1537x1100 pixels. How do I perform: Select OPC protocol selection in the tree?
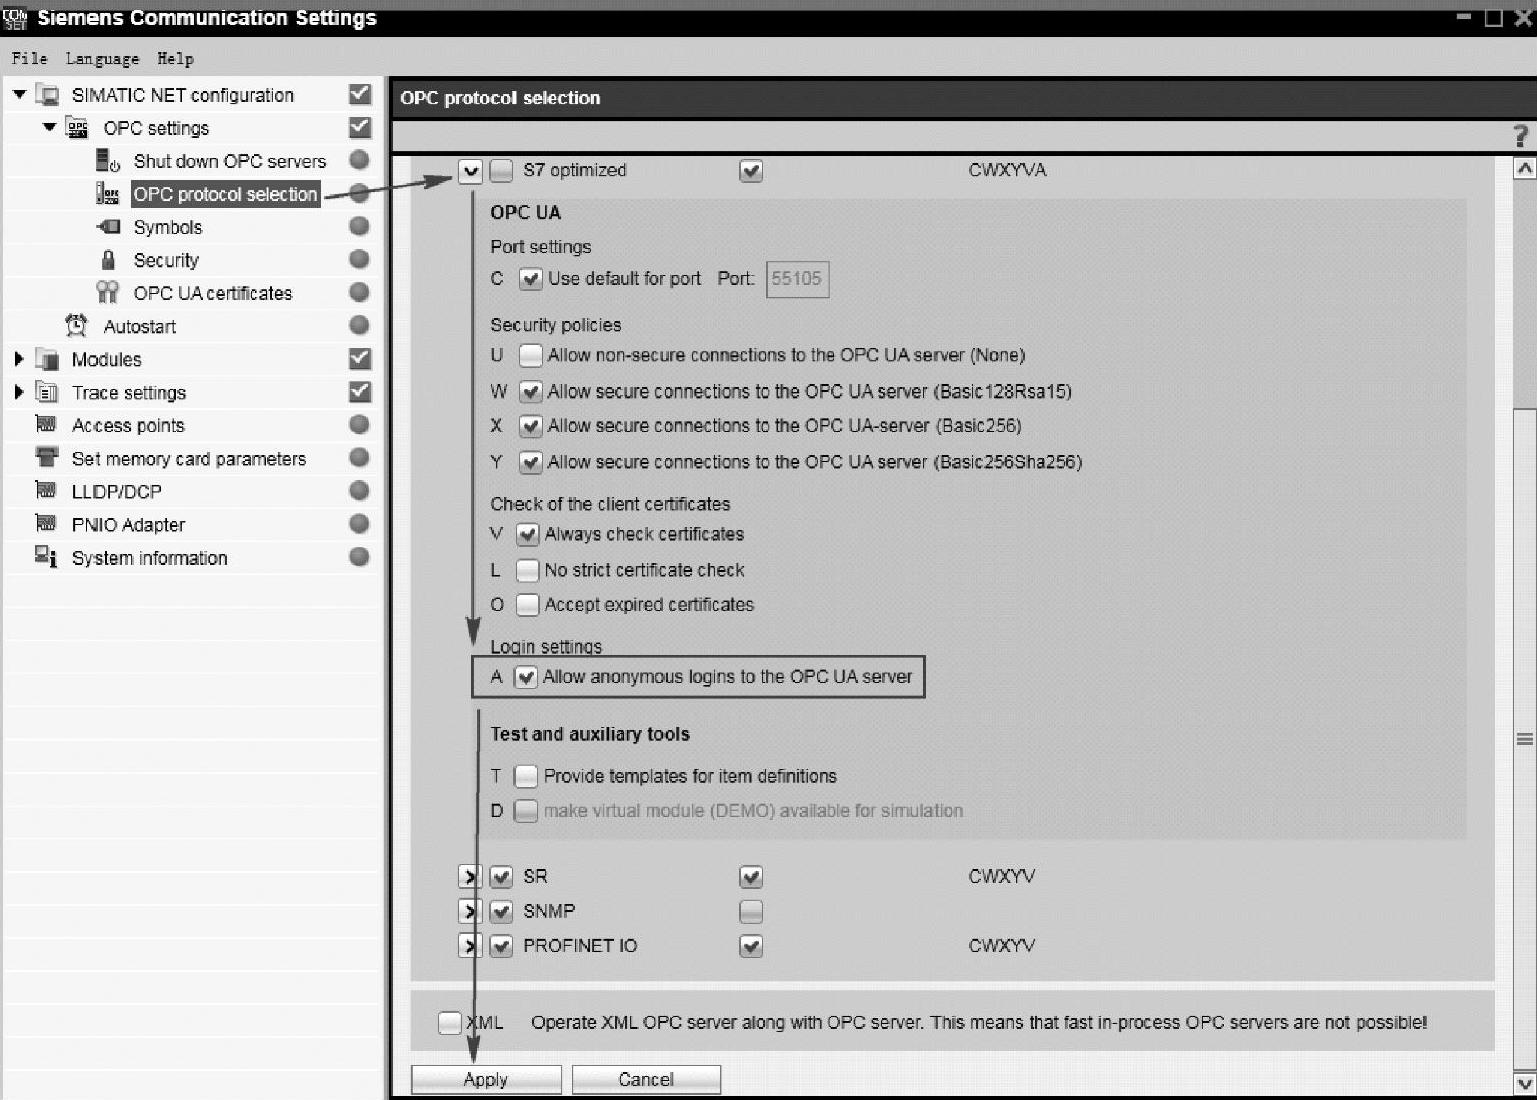tap(225, 194)
